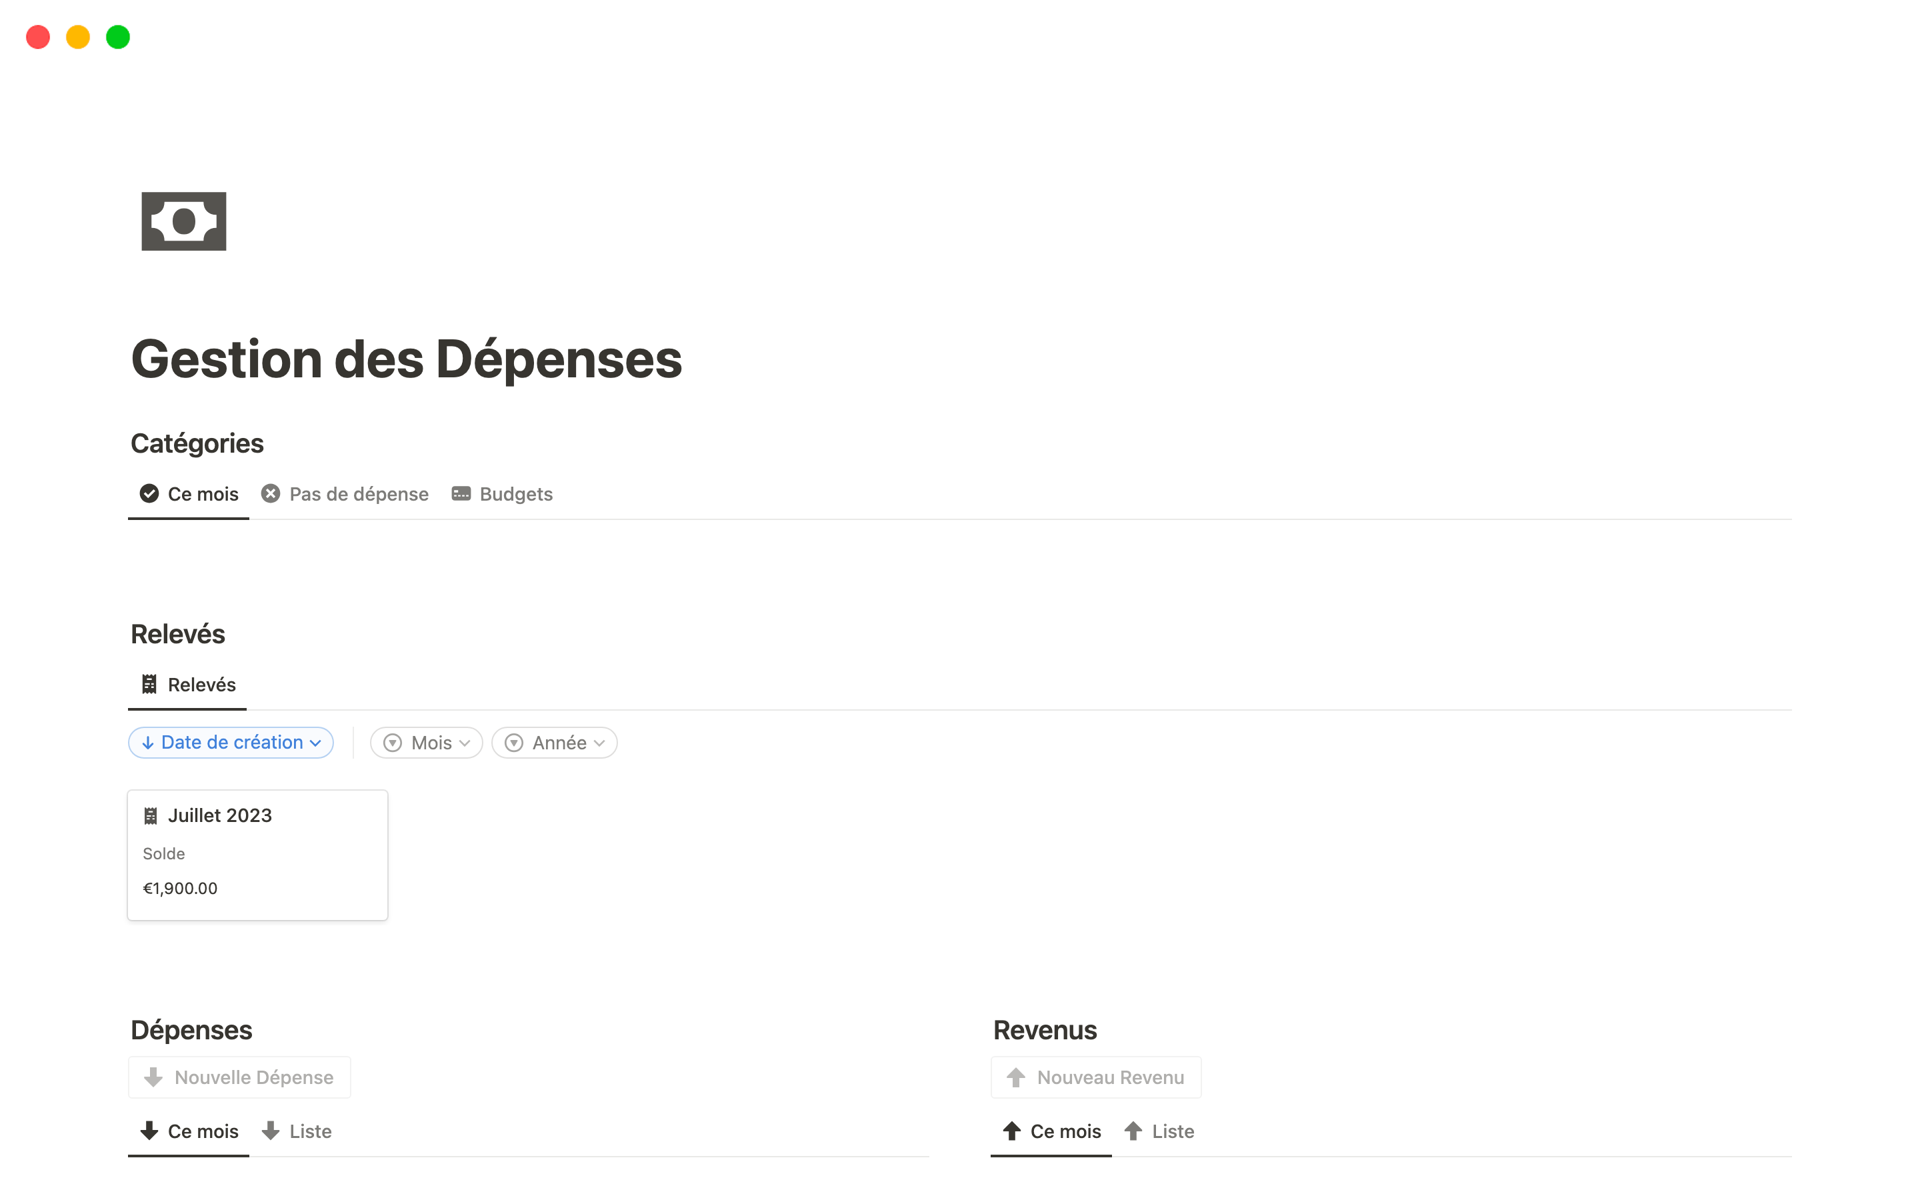Viewport: 1920px width, 1200px height.
Task: Click the up-arrow icon in Nouveau Revenu
Action: click(1016, 1077)
